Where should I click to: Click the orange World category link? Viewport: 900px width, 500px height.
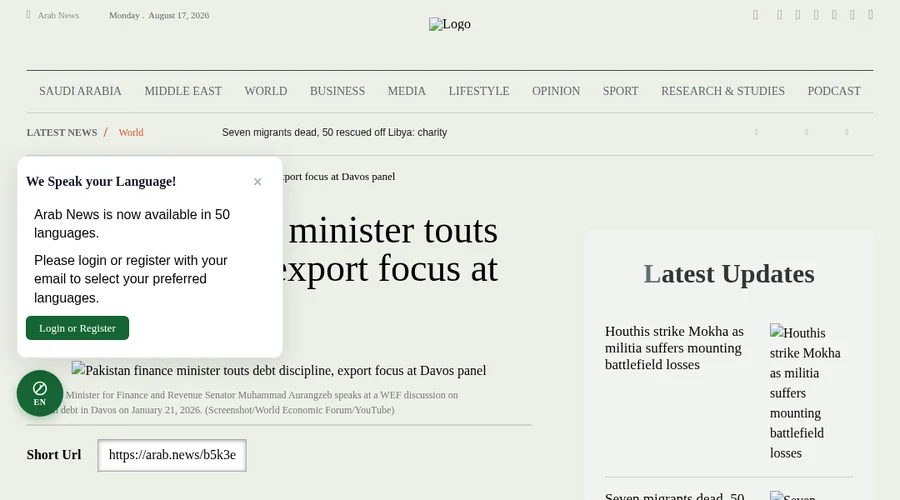tap(131, 133)
